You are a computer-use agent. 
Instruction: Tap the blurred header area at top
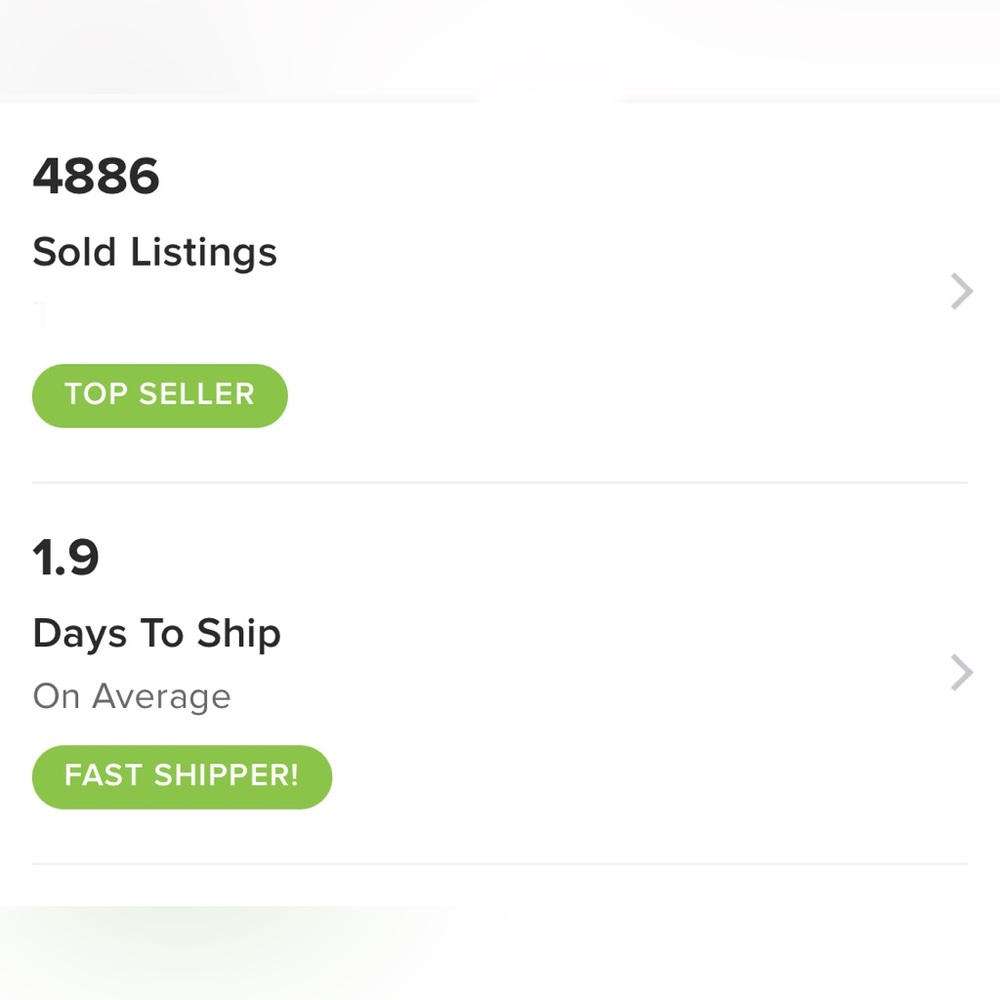tap(500, 50)
